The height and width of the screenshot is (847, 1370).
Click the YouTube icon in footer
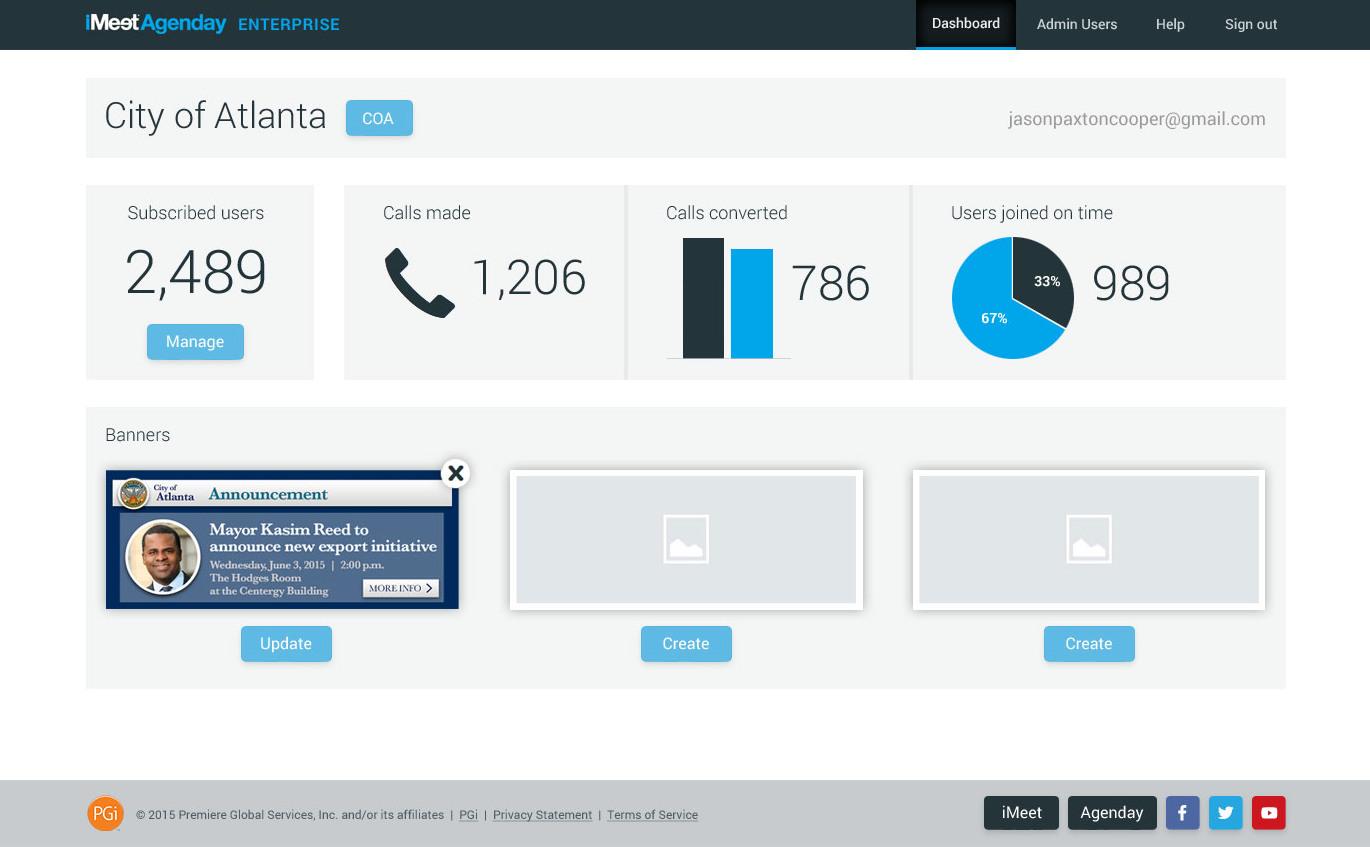pyautogui.click(x=1269, y=813)
